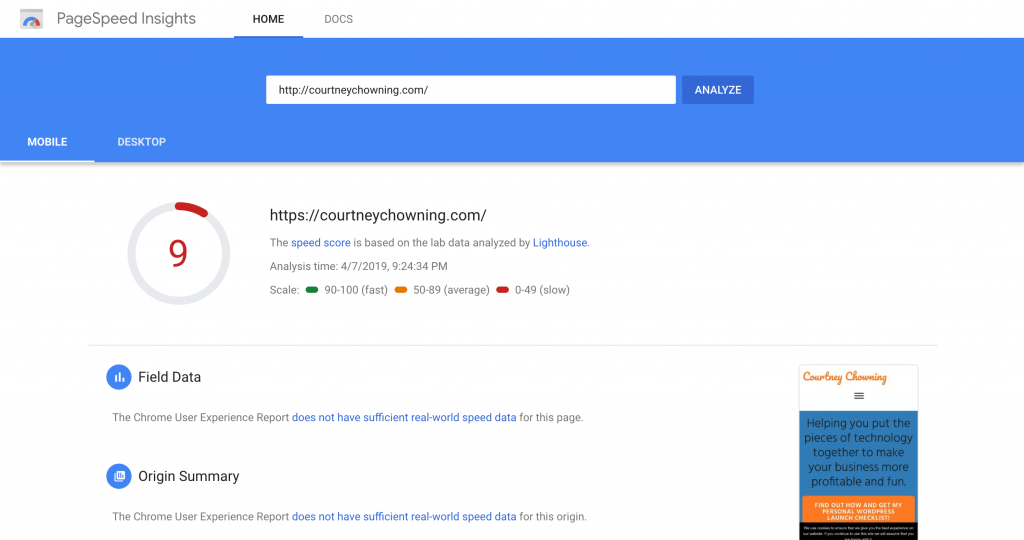Image resolution: width=1024 pixels, height=540 pixels.
Task: Click the blue hero text in preview
Action: coord(858,452)
